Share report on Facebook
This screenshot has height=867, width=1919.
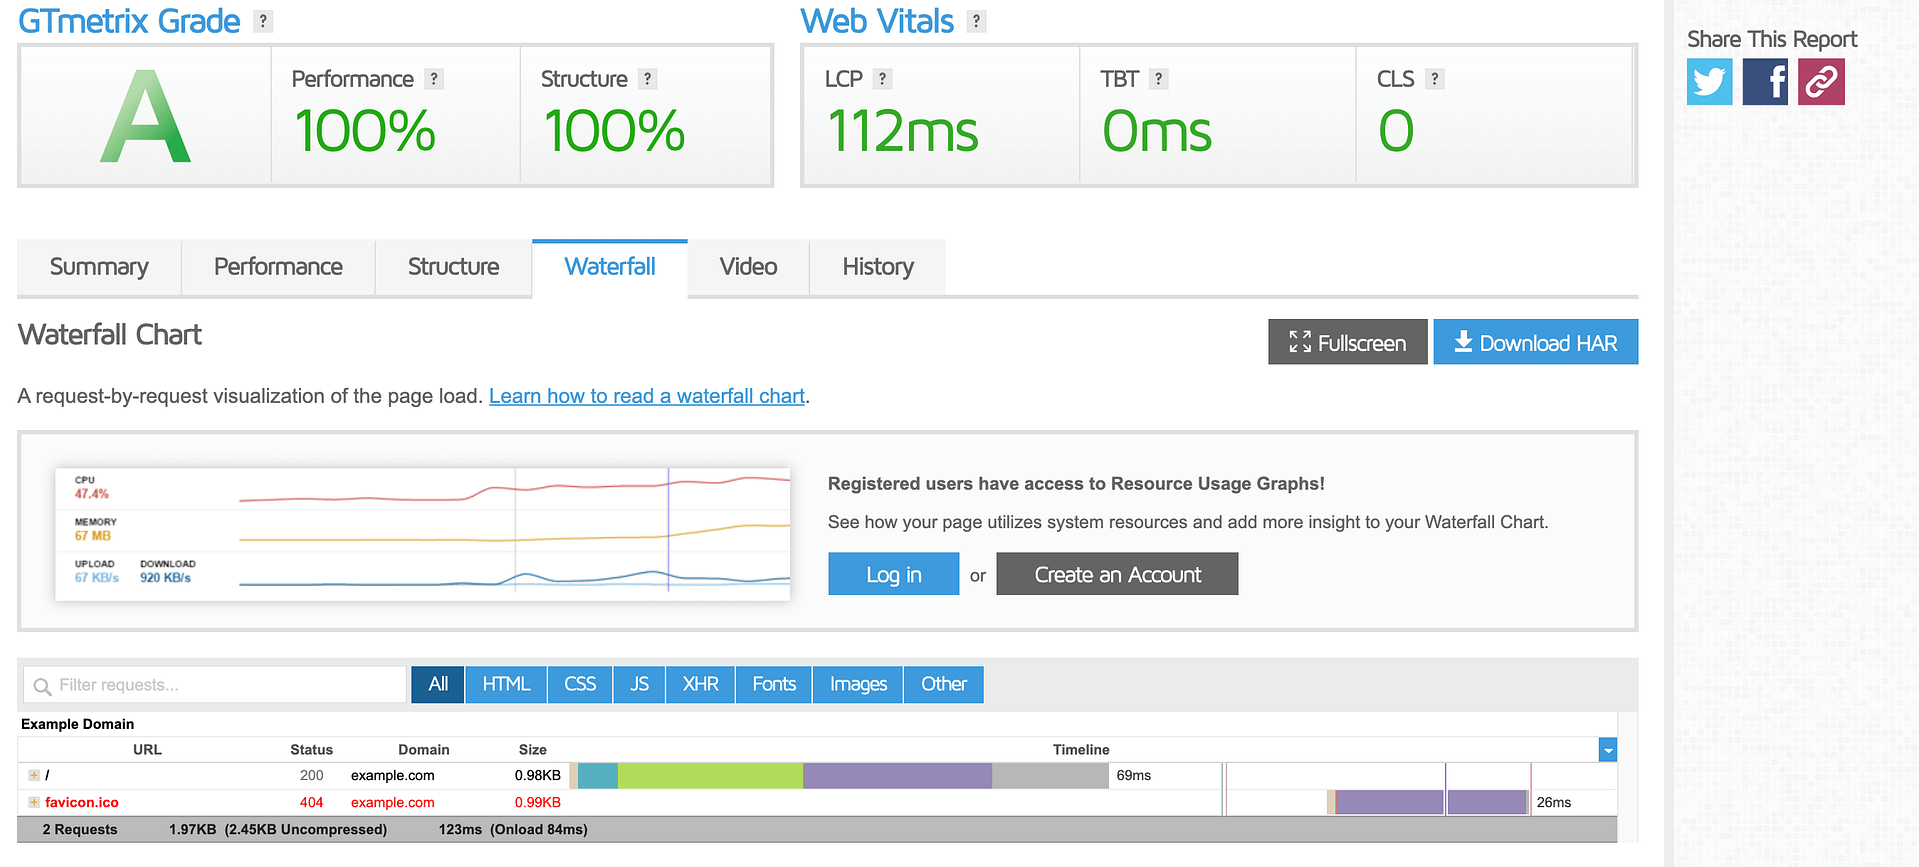(1765, 81)
